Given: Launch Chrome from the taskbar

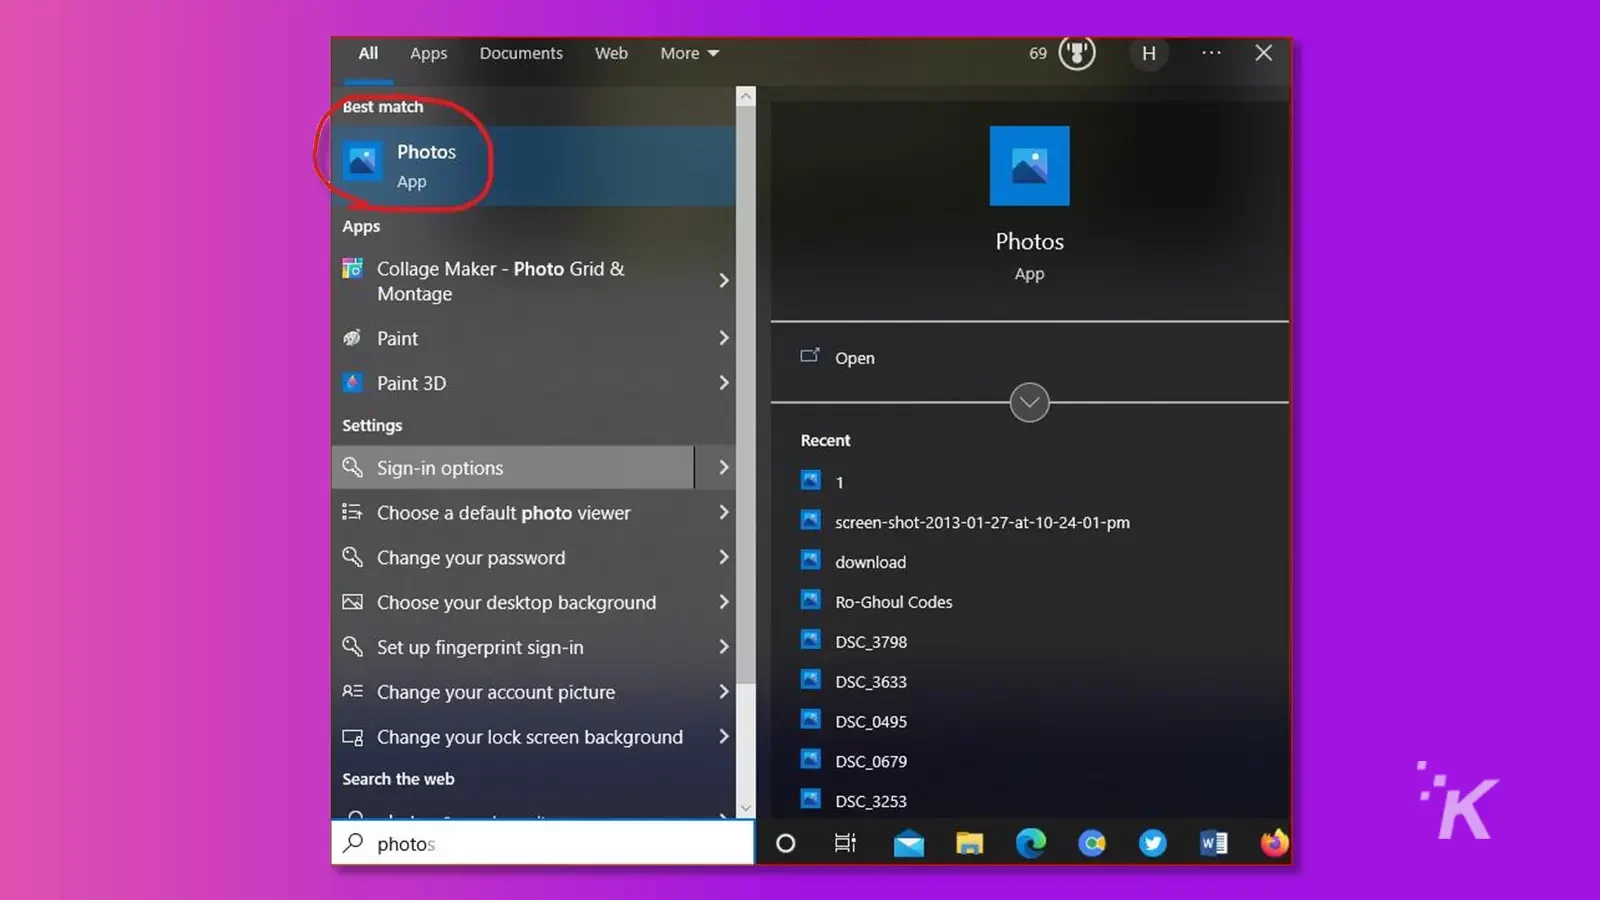Looking at the screenshot, I should pyautogui.click(x=1092, y=844).
